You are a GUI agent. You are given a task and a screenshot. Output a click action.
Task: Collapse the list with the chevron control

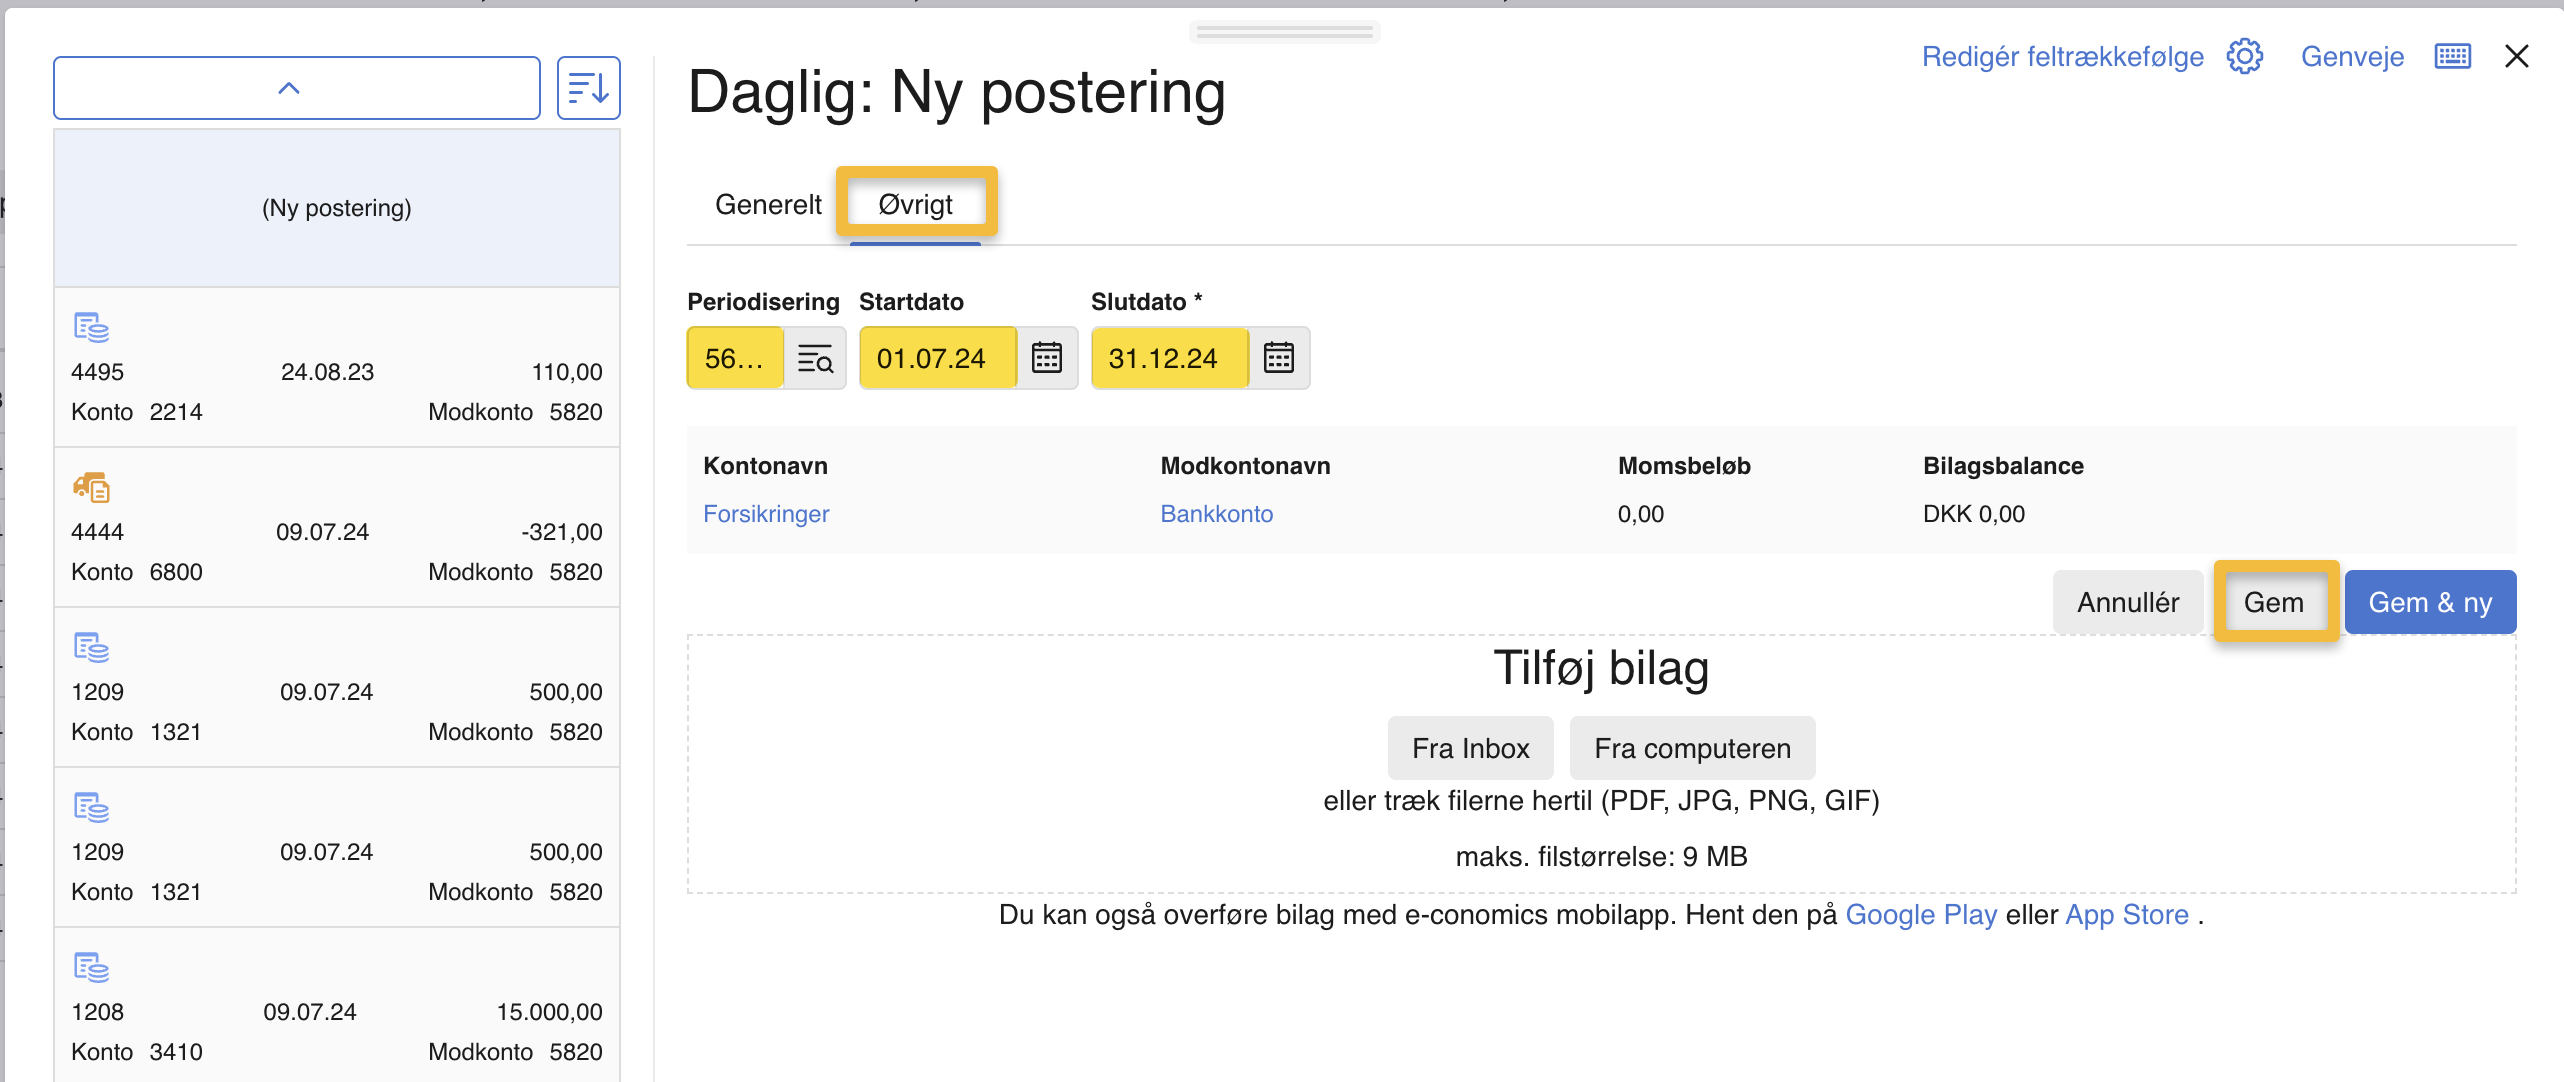click(x=290, y=87)
